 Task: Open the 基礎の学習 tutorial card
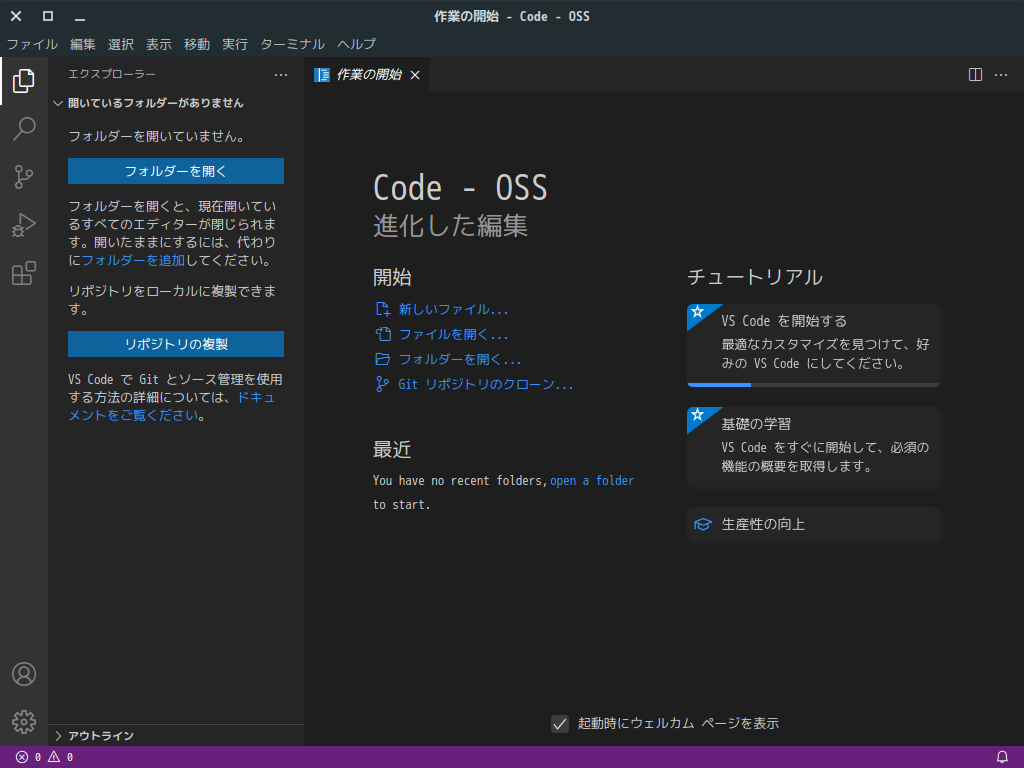tap(813, 447)
